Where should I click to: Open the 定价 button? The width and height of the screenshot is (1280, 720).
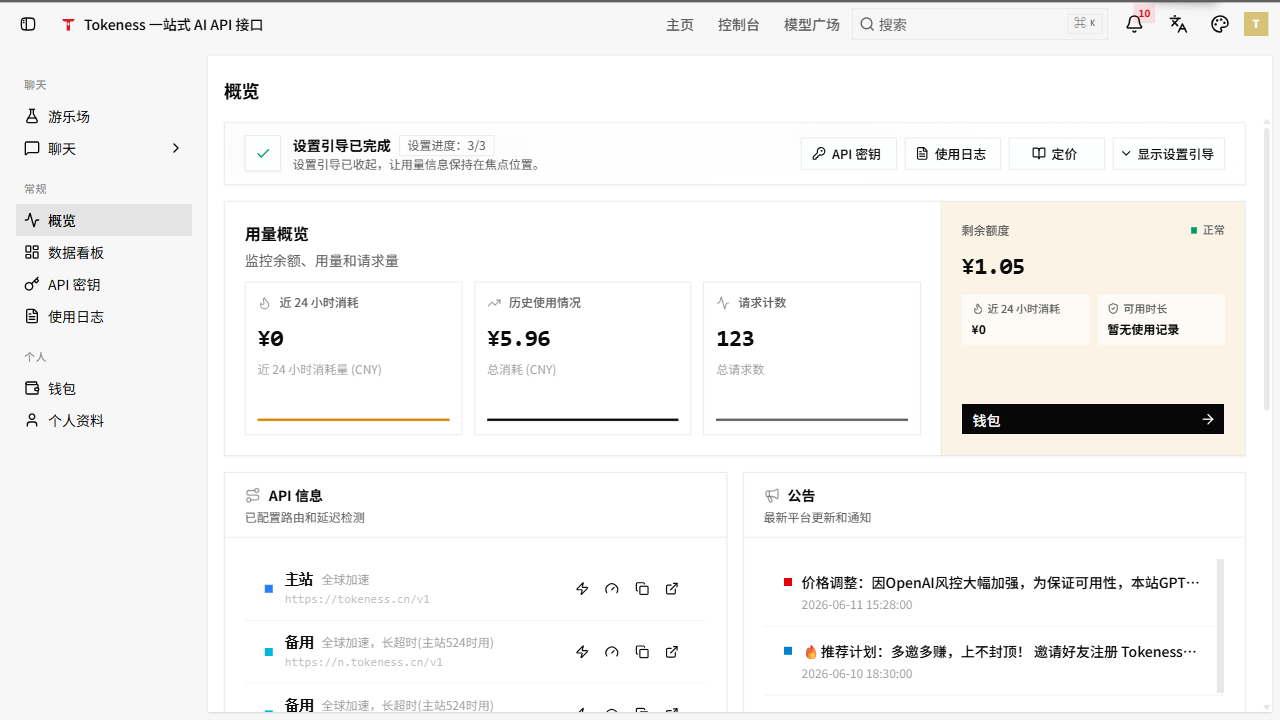coord(1057,154)
